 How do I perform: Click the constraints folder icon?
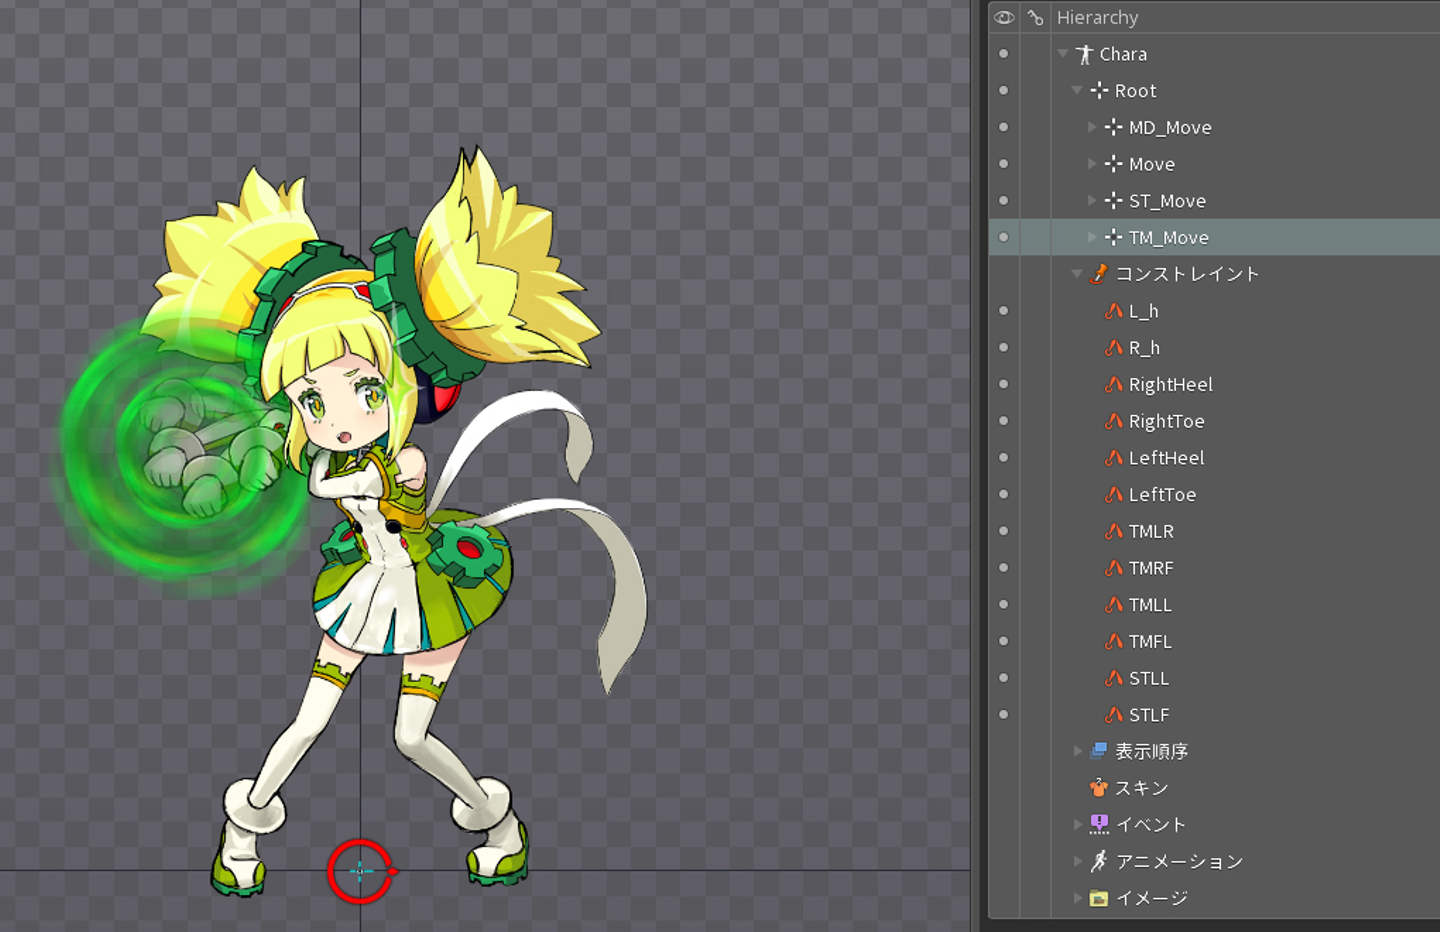click(1099, 274)
